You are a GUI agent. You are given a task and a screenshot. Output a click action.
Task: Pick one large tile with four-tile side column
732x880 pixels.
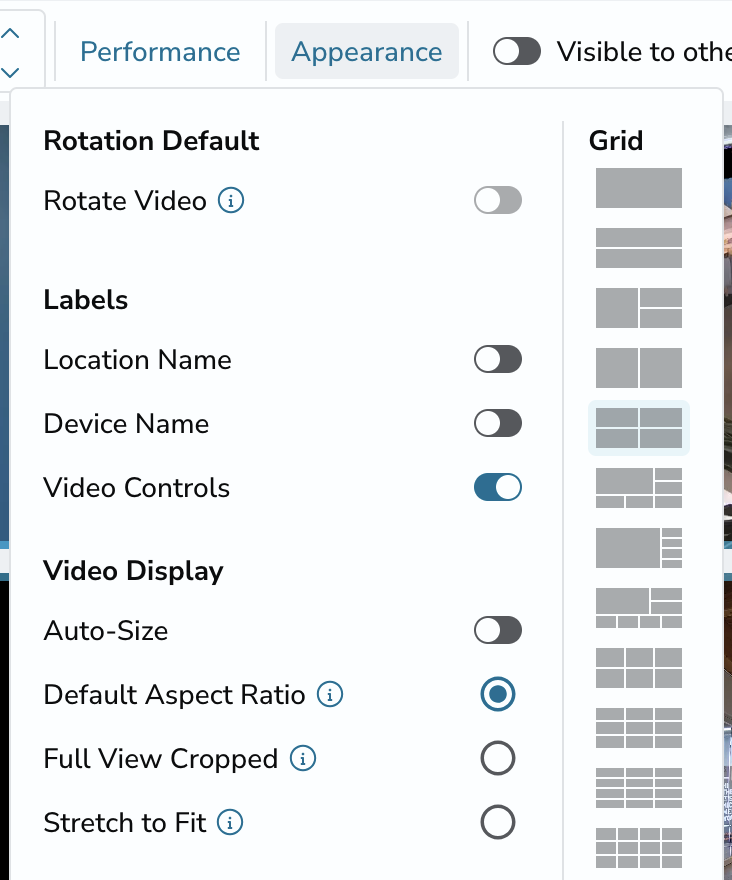pyautogui.click(x=639, y=548)
